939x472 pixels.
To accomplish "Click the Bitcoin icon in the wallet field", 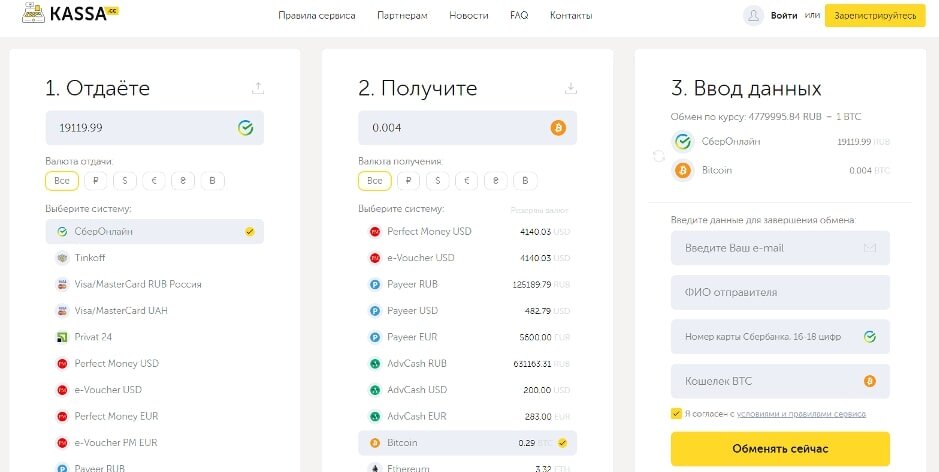I will tap(870, 381).
